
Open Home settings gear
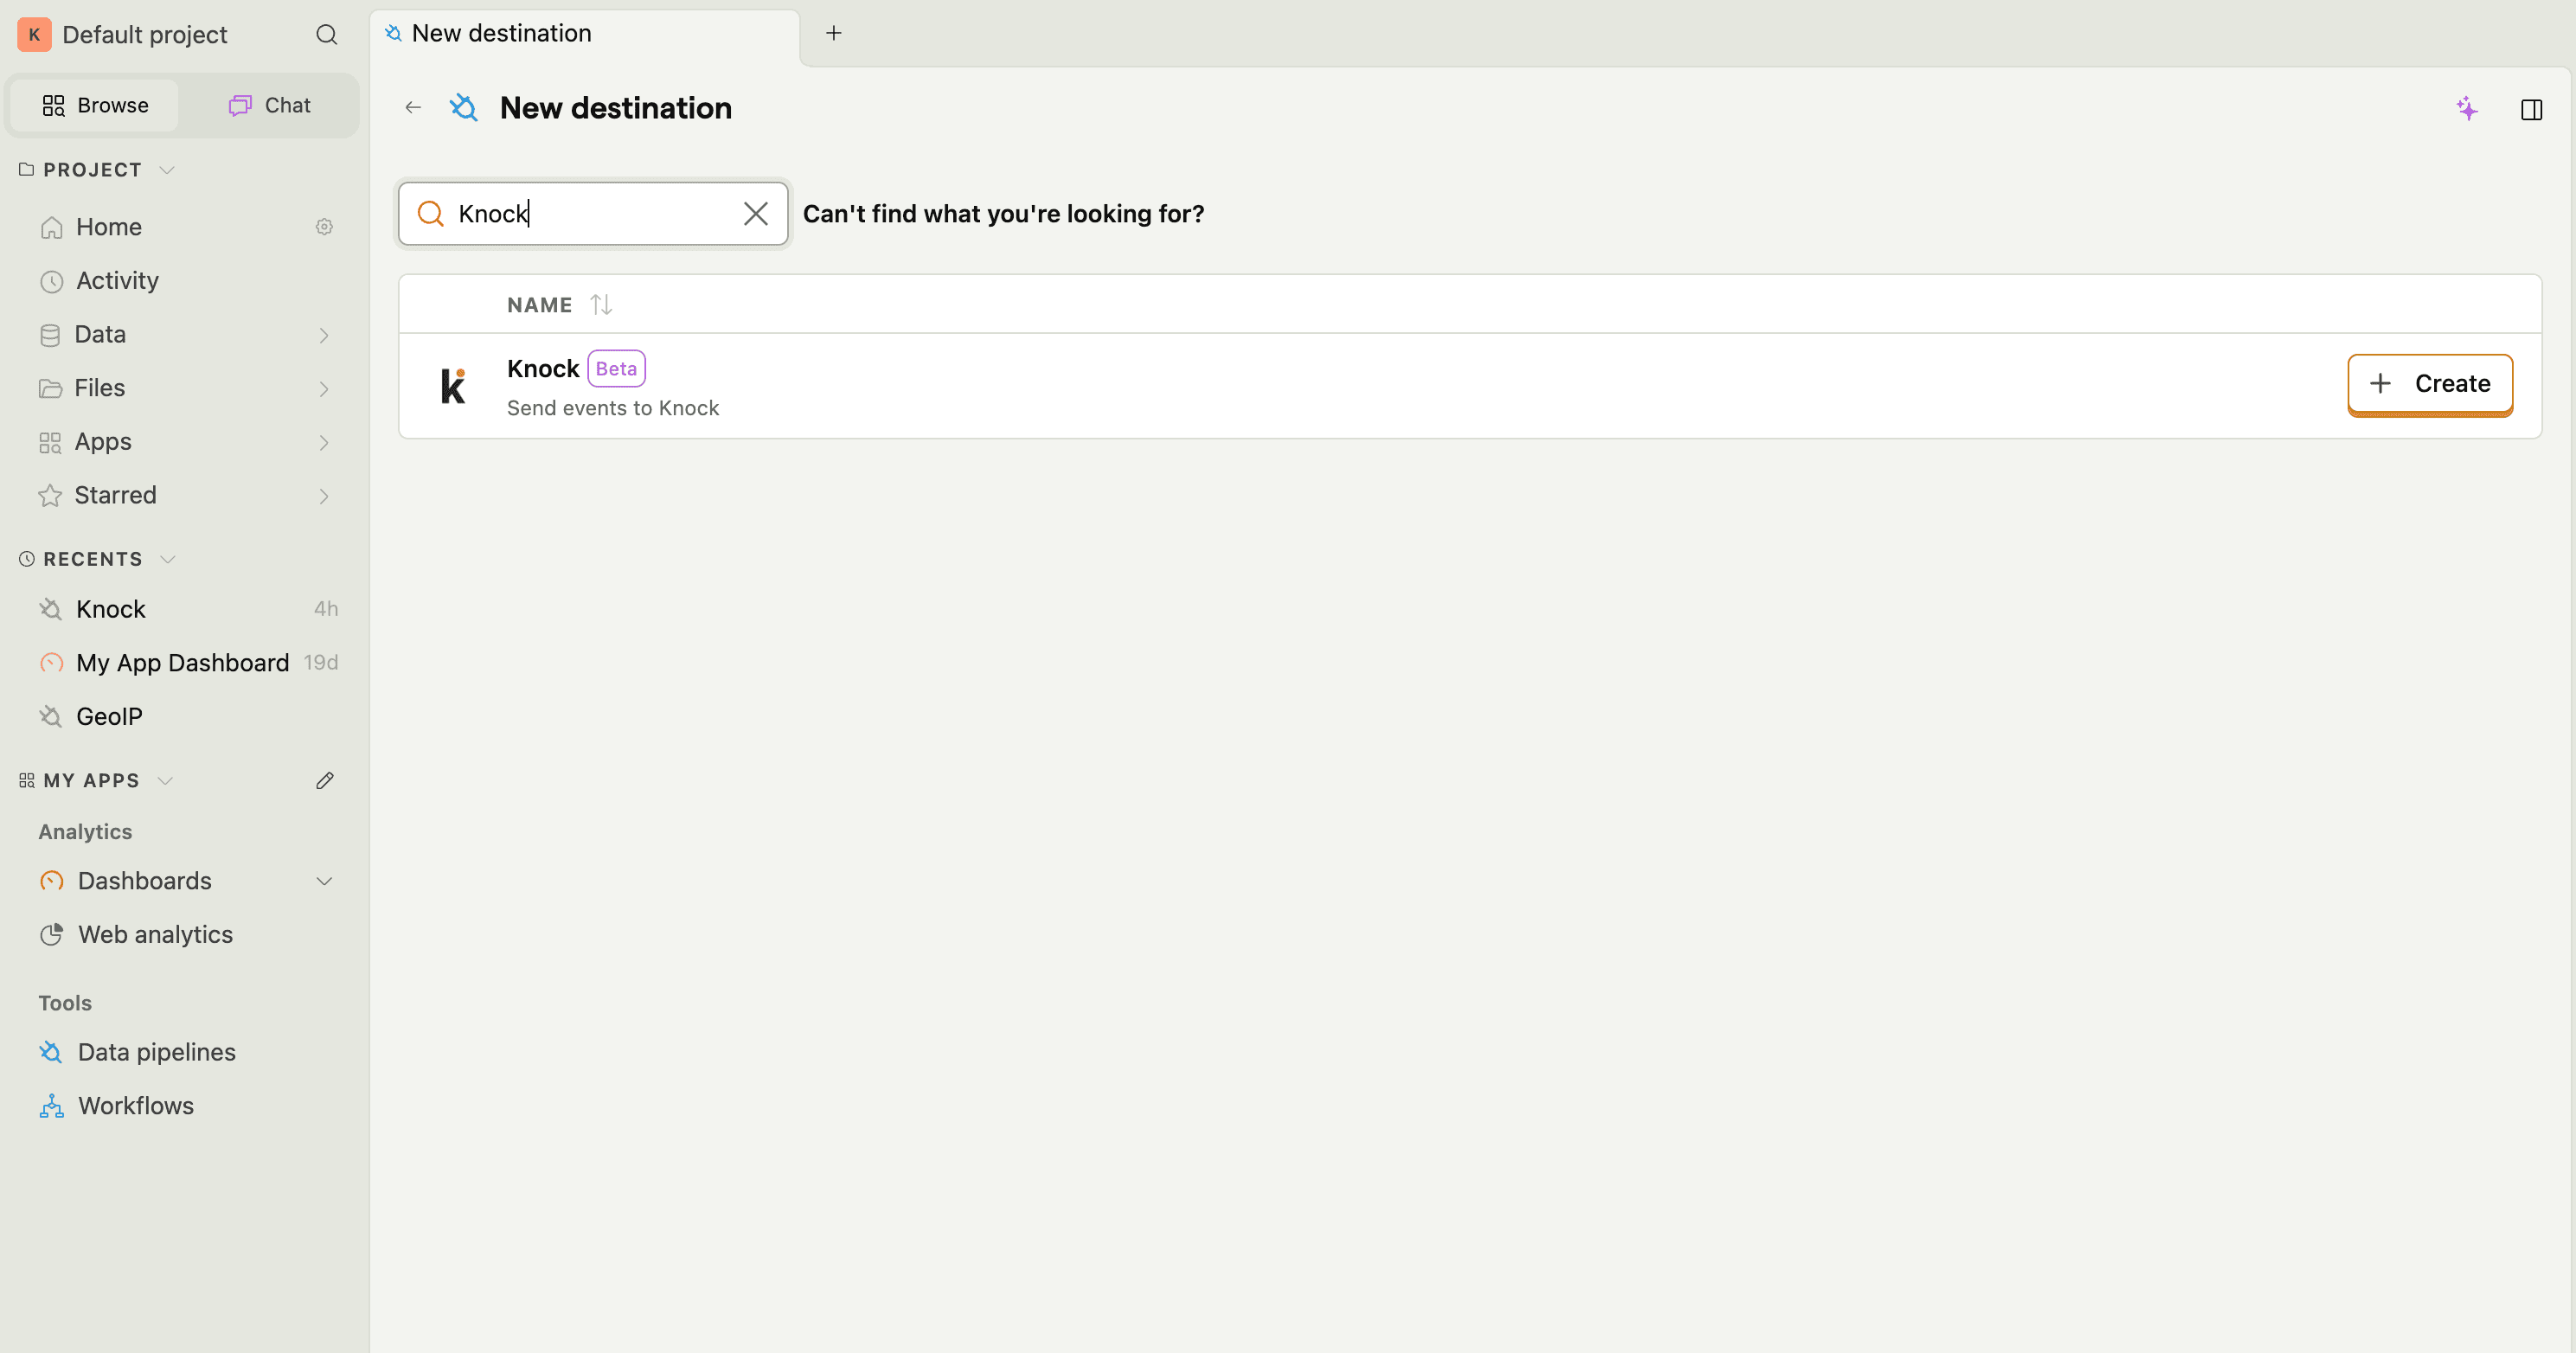point(324,226)
